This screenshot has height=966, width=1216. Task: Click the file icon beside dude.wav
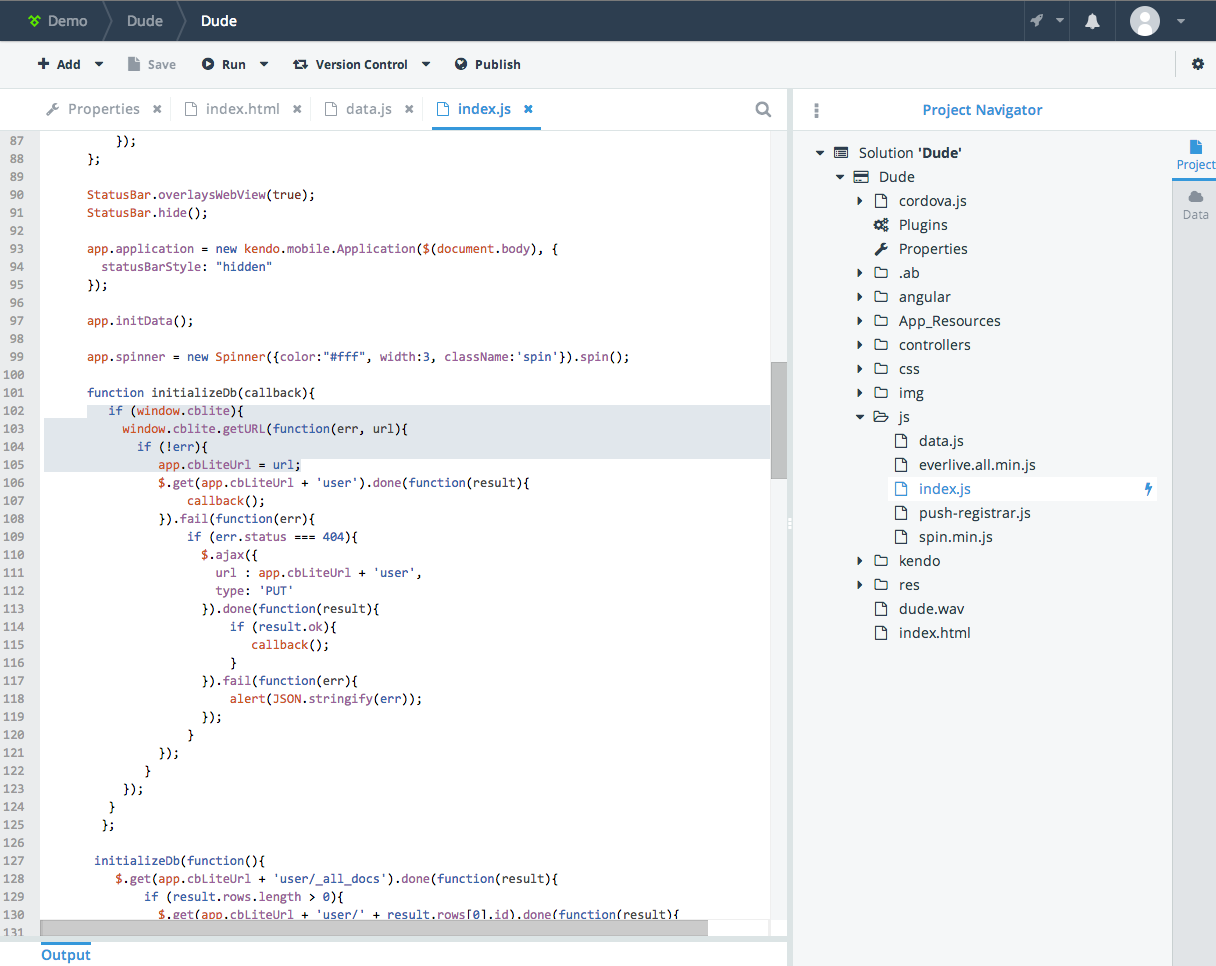(881, 609)
